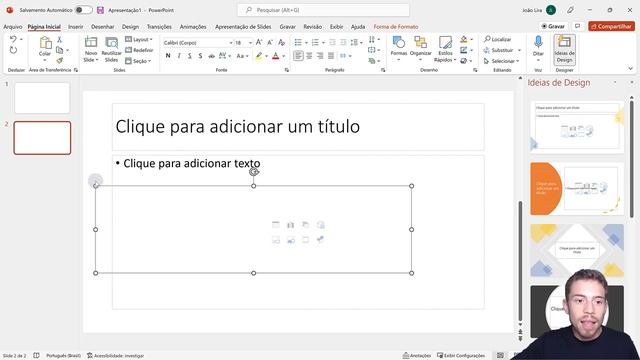The image size is (640, 360).
Task: Align text right in Parágrafo group
Action: (320, 56)
